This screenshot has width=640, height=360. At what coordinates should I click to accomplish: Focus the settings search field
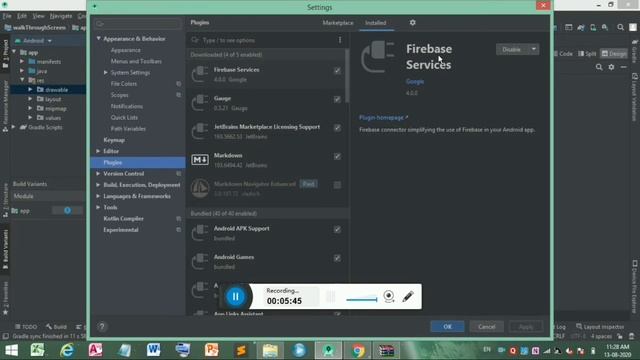(x=138, y=24)
